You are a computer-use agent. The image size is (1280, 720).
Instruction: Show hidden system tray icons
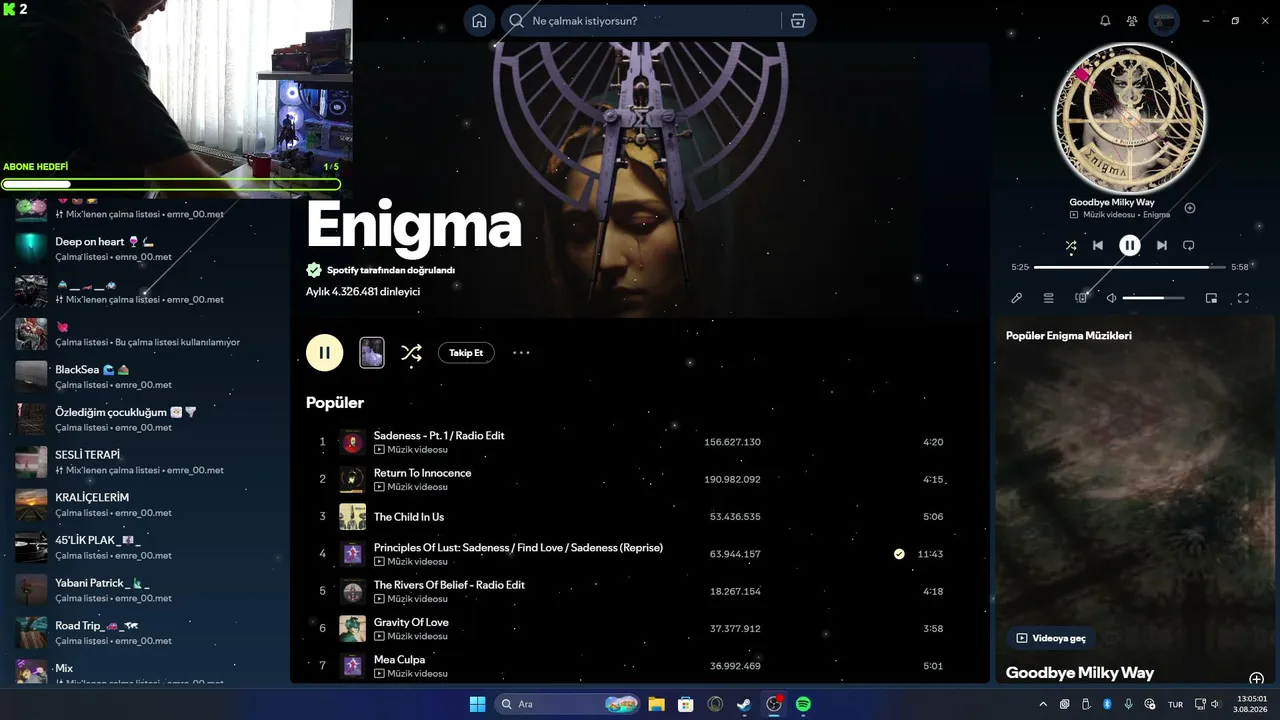(x=1043, y=704)
